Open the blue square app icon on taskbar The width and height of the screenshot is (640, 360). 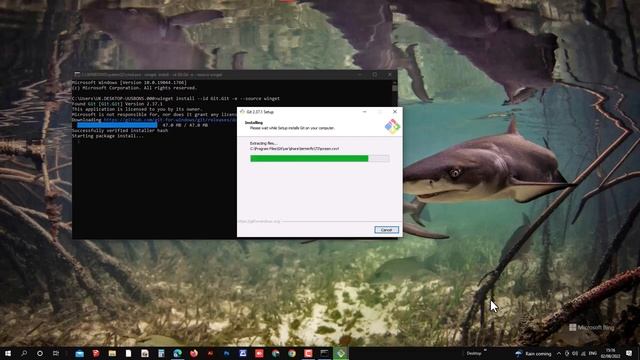point(243,353)
